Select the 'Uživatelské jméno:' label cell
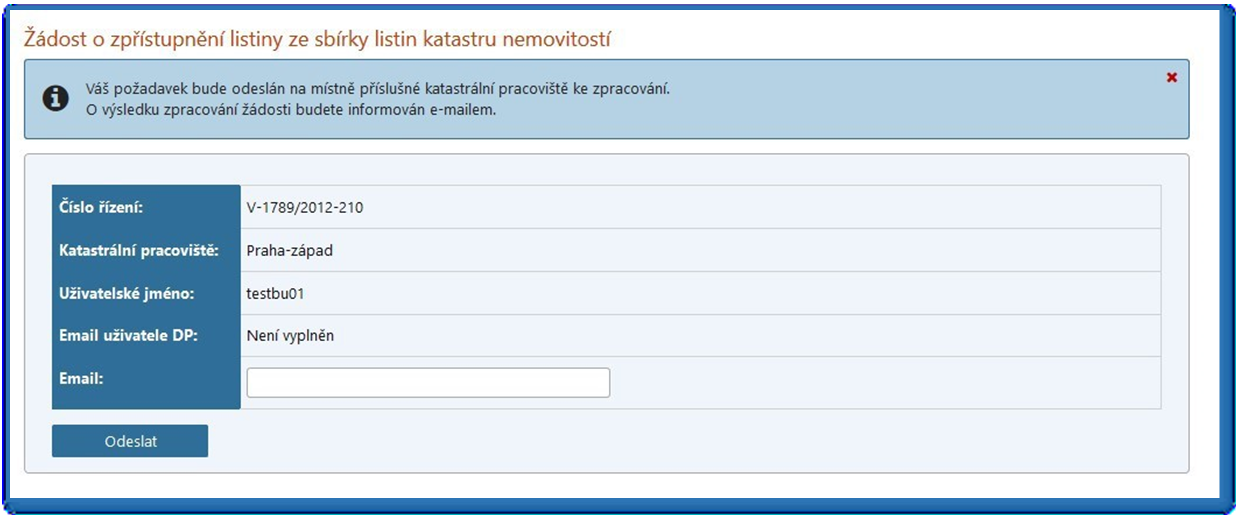 coord(145,294)
